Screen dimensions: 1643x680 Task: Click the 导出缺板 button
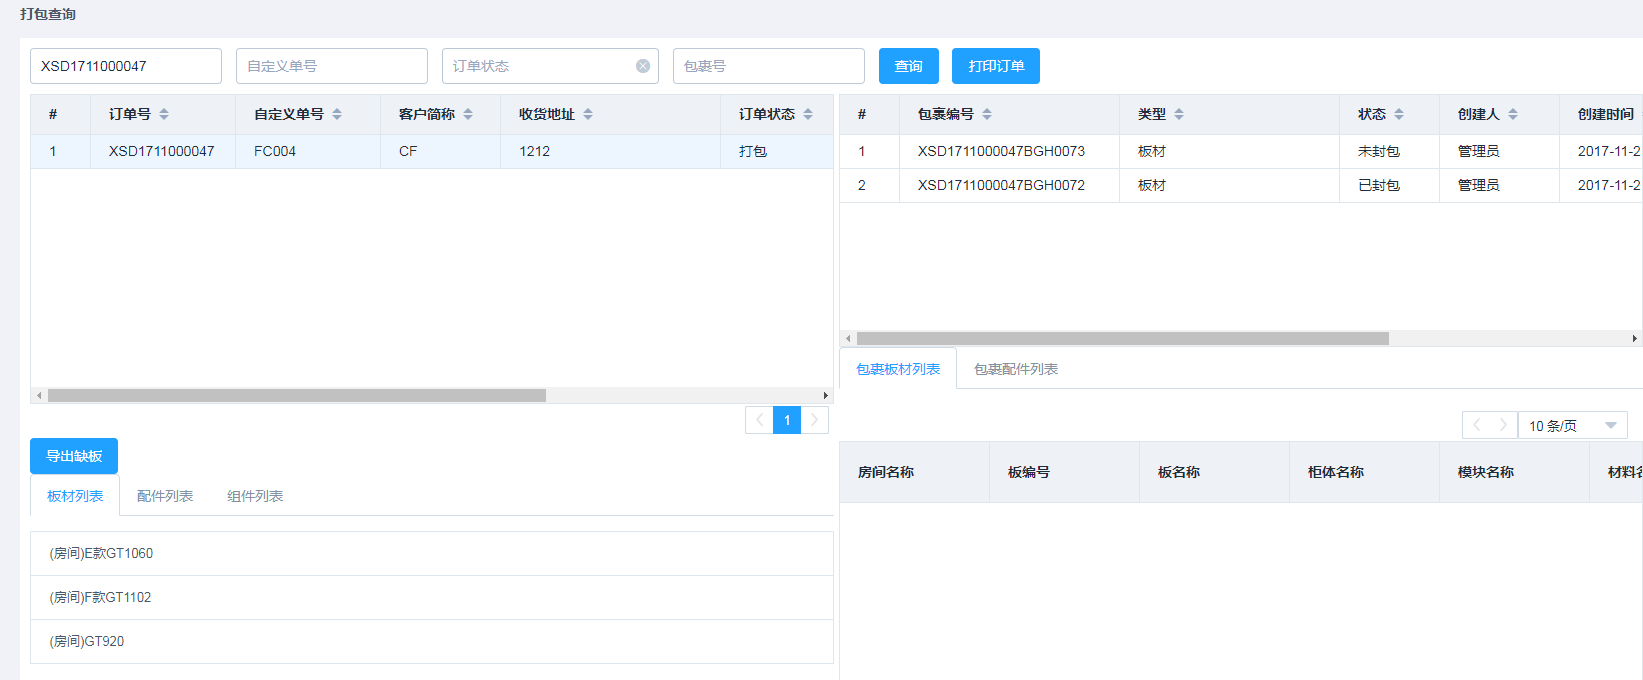pos(74,456)
